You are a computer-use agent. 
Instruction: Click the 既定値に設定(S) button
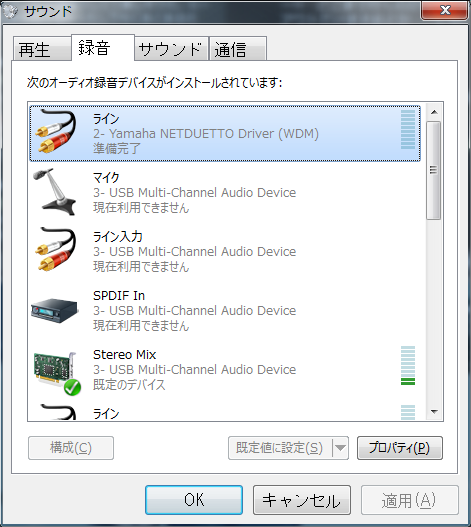click(280, 448)
